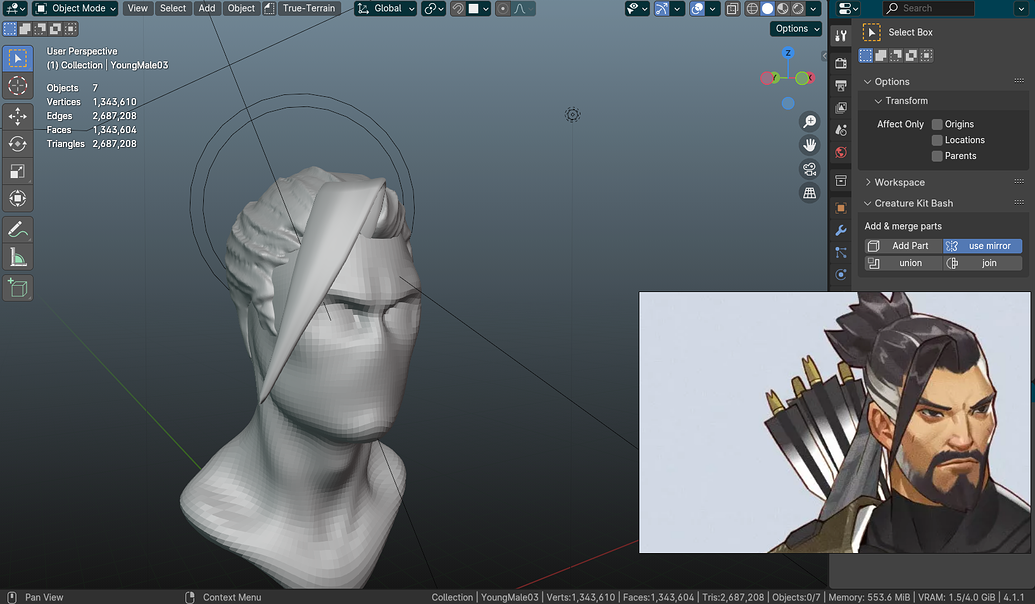Activate the Add Cube tool

click(x=18, y=288)
